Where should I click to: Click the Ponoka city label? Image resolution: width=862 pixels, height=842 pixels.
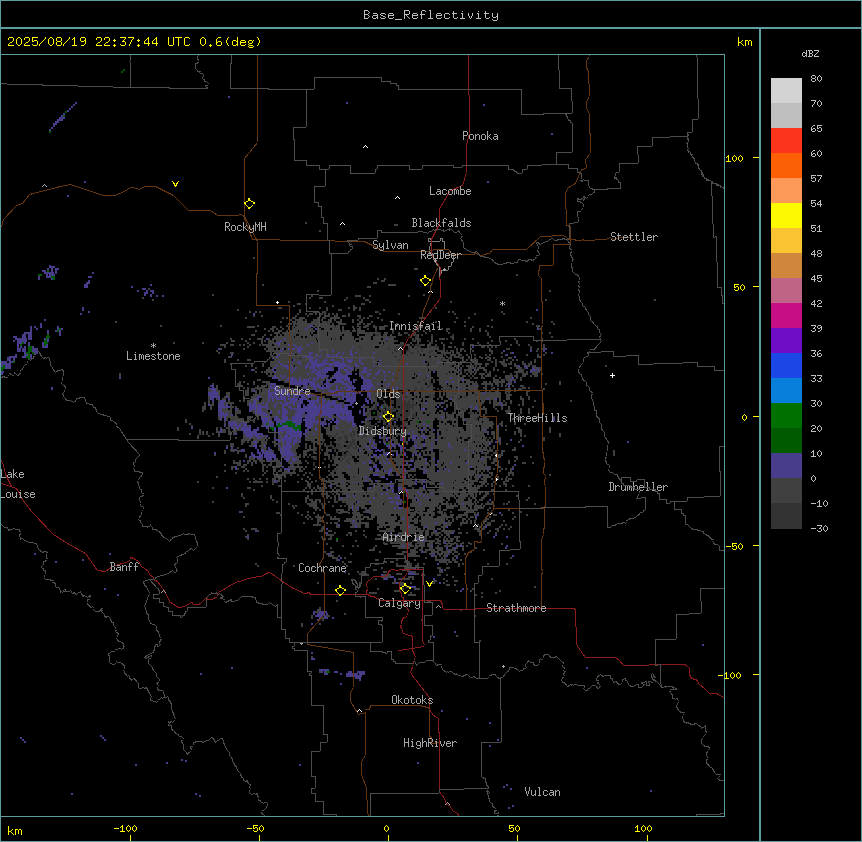point(480,136)
